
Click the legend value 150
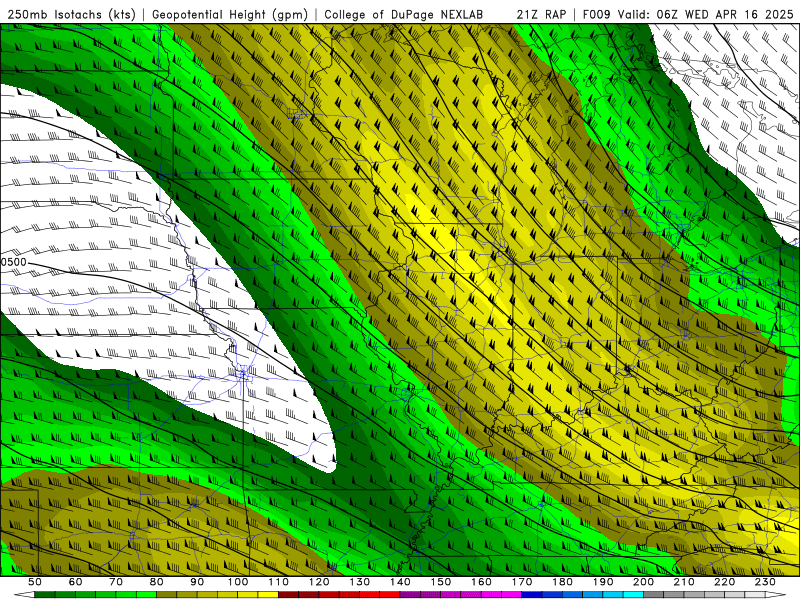441,582
